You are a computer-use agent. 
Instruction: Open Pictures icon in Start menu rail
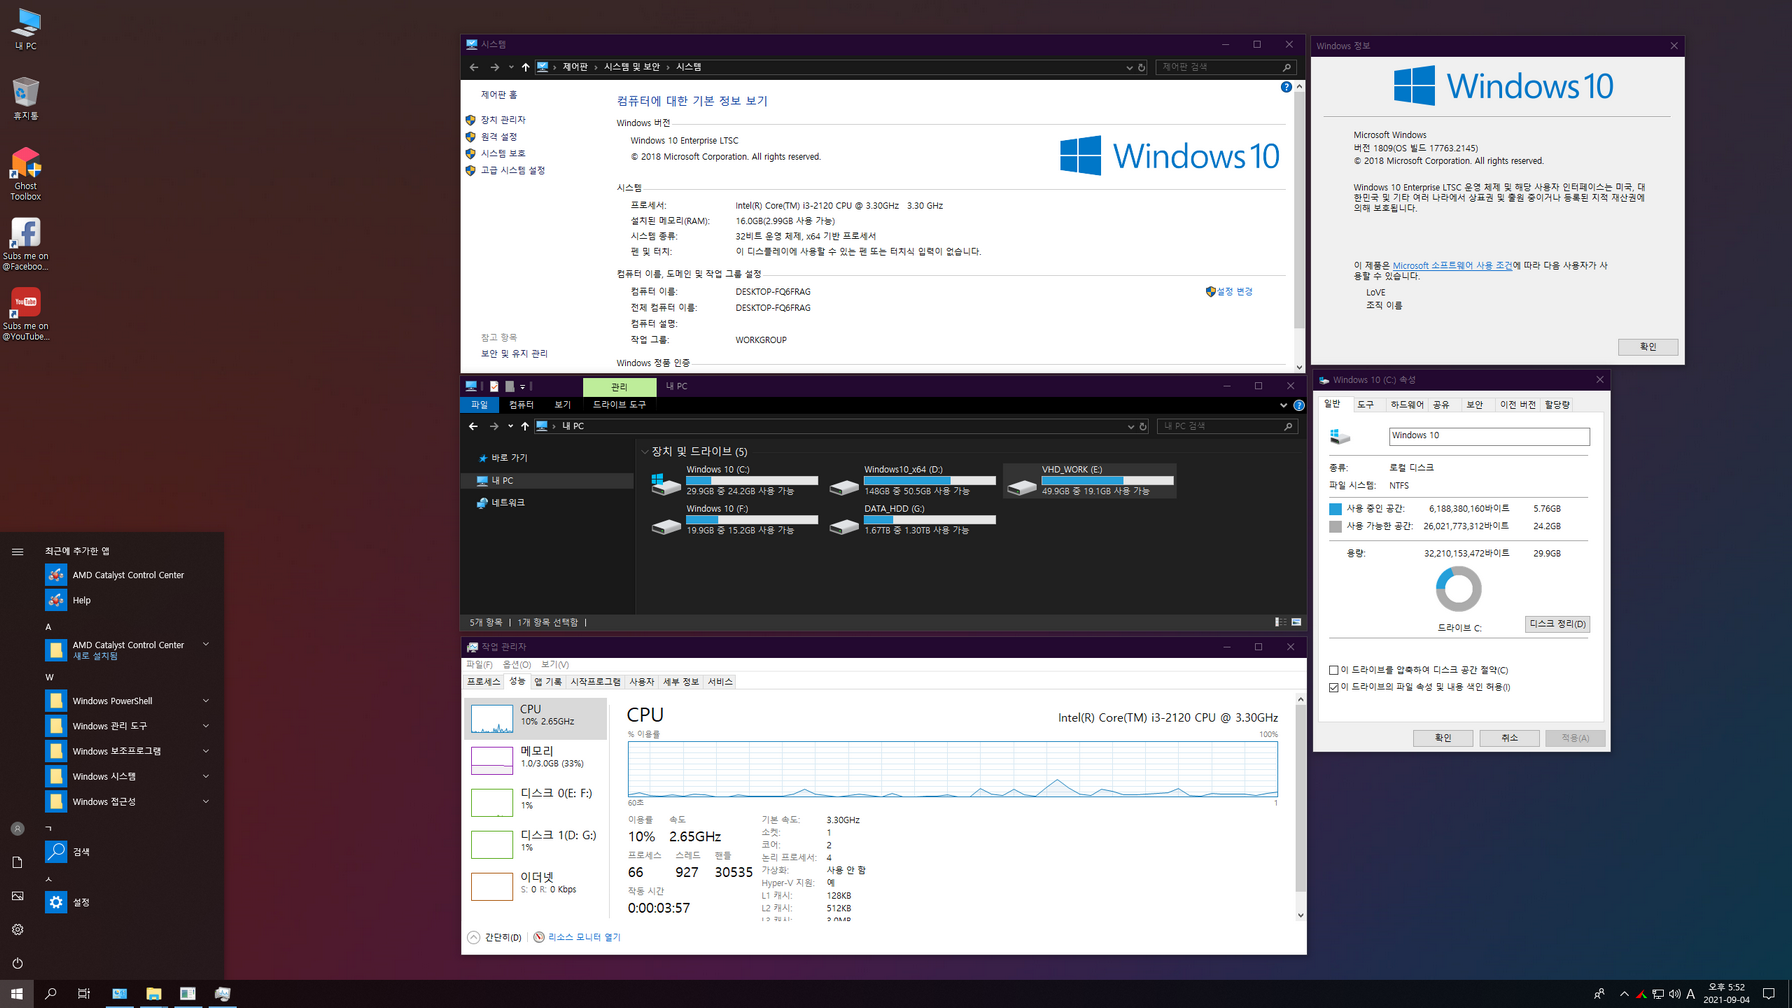tap(17, 896)
